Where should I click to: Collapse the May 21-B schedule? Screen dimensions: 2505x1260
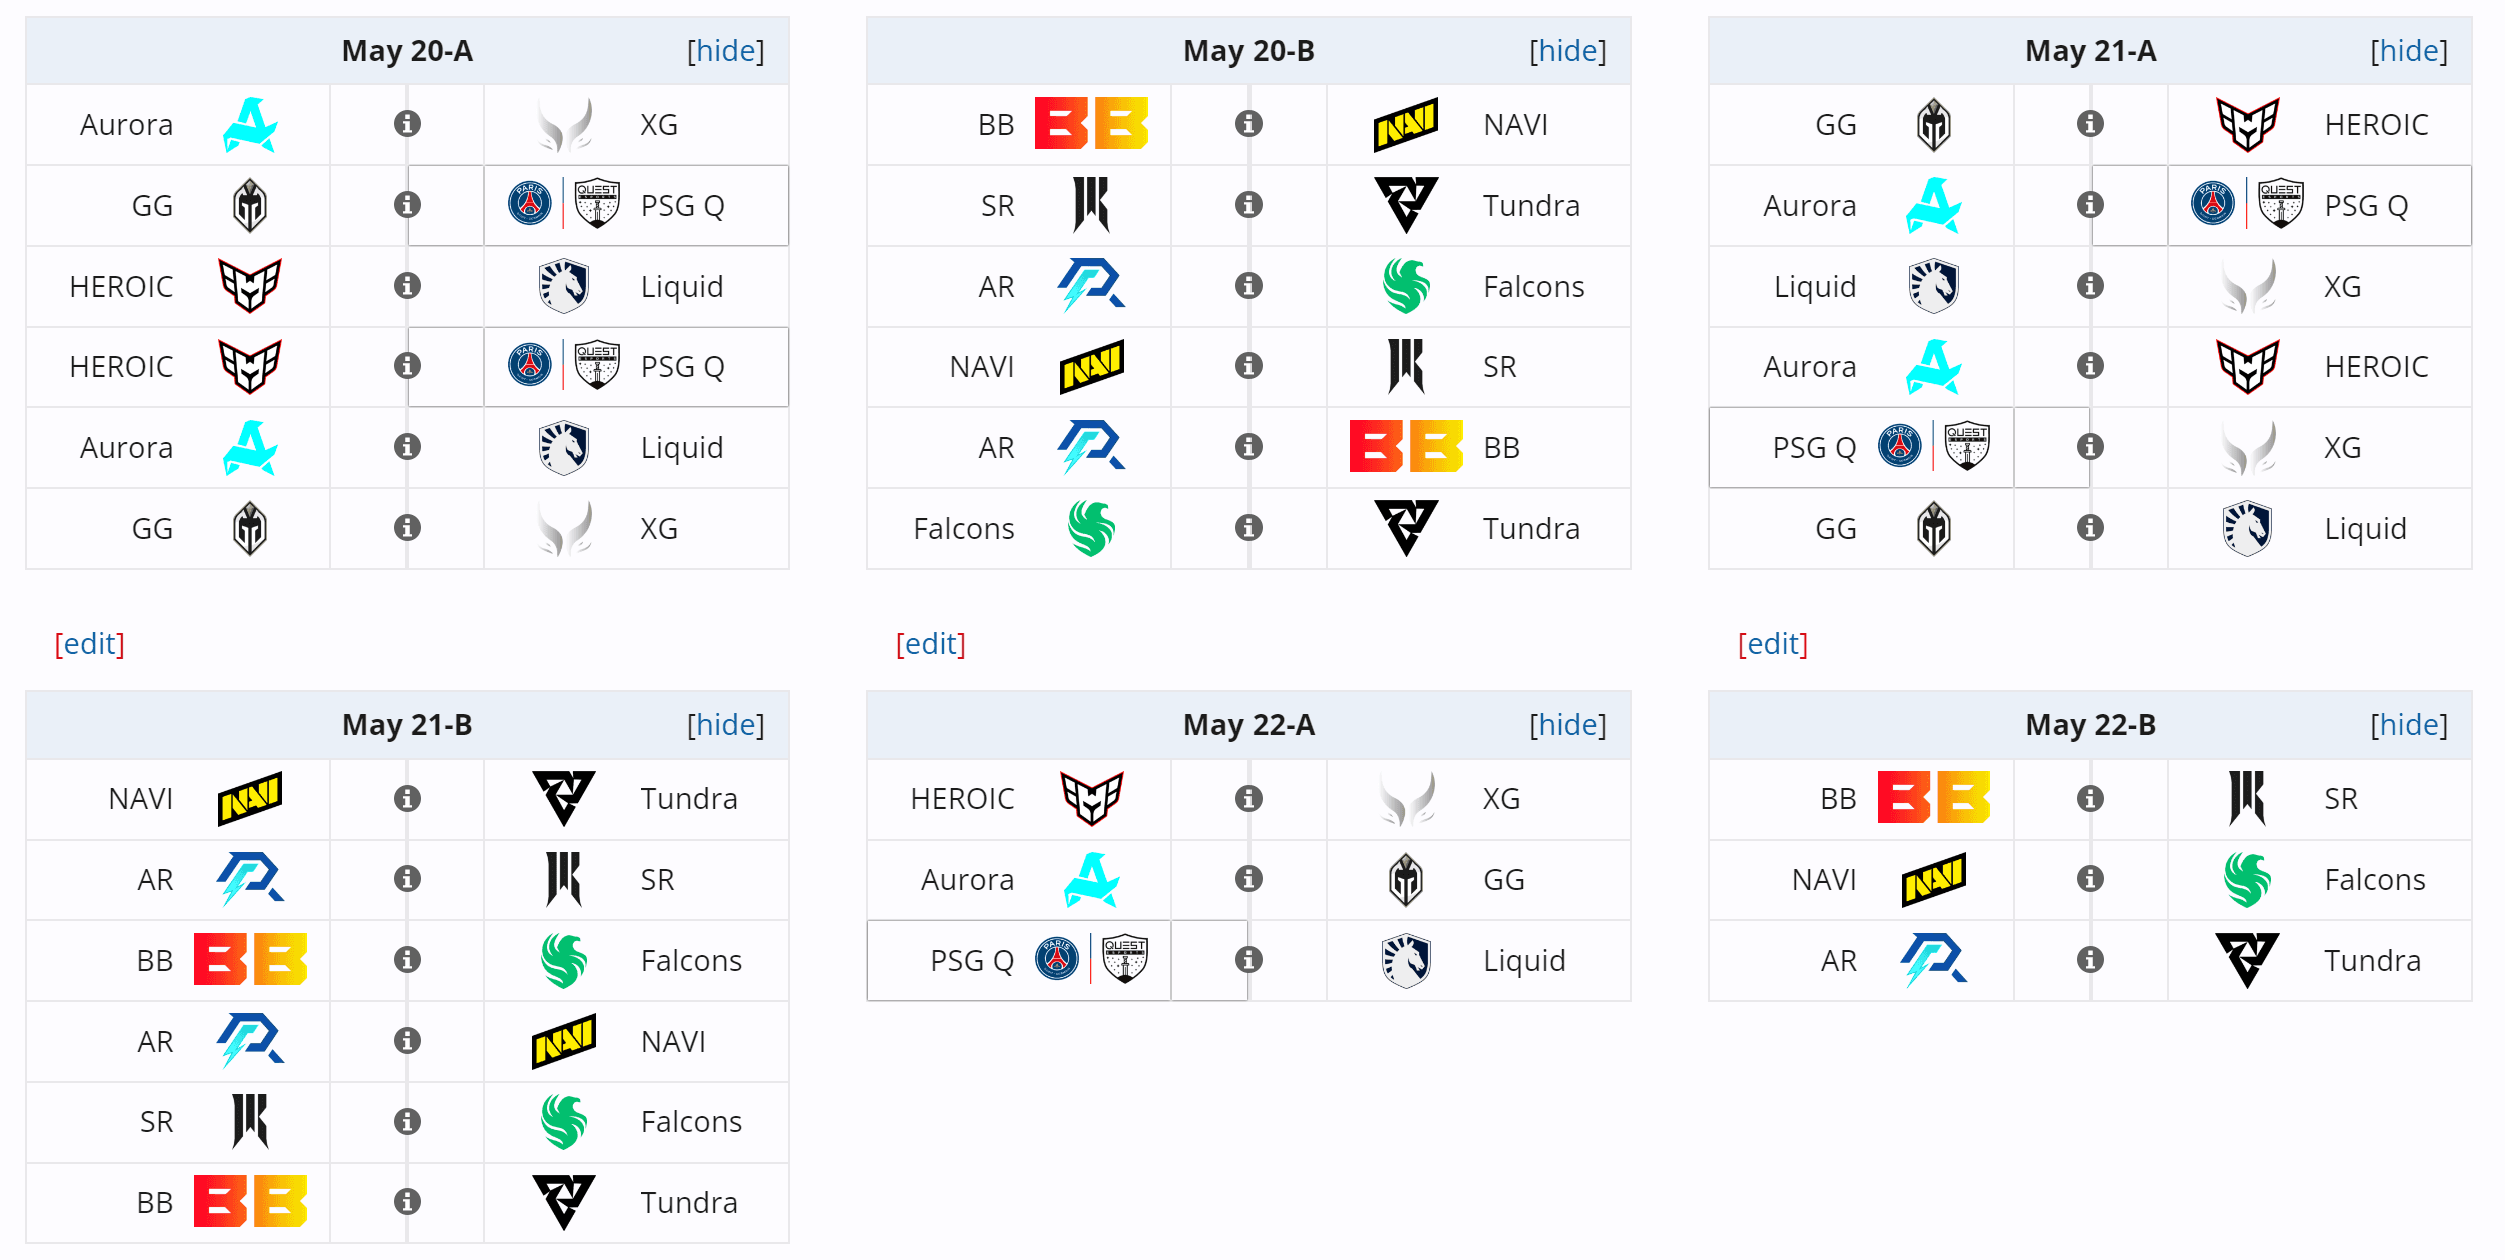click(x=727, y=725)
